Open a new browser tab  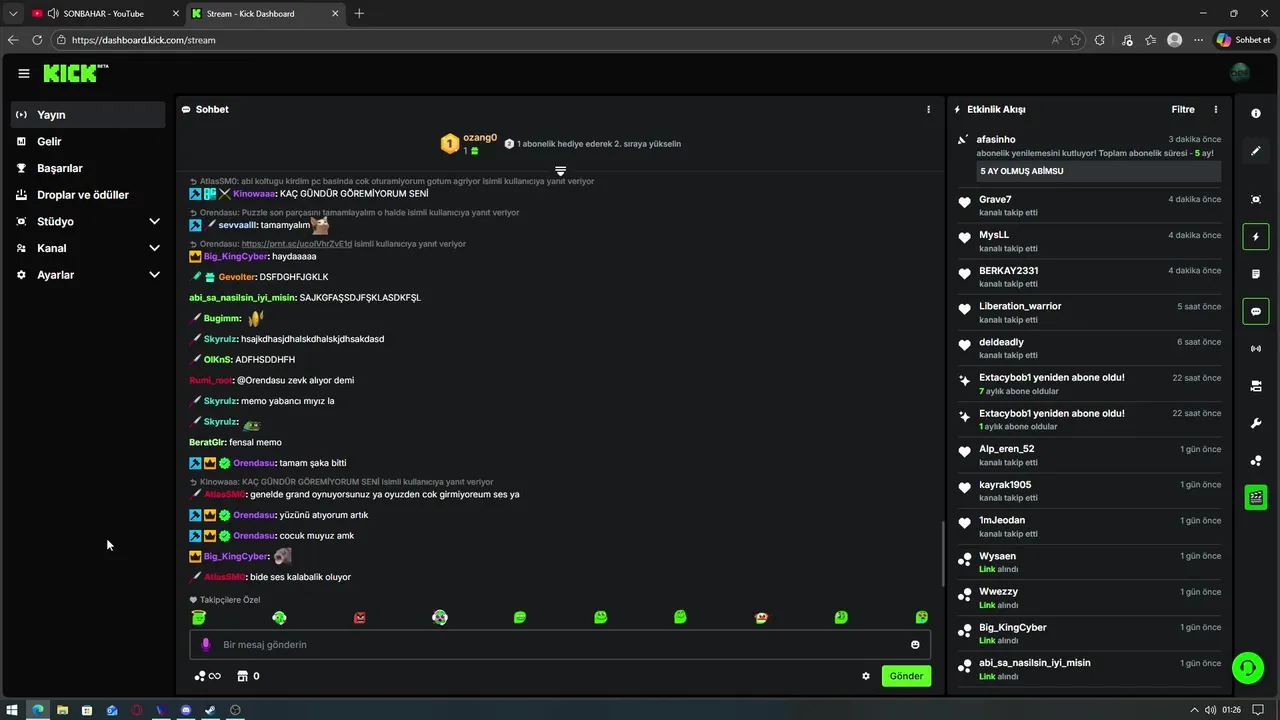(x=359, y=13)
